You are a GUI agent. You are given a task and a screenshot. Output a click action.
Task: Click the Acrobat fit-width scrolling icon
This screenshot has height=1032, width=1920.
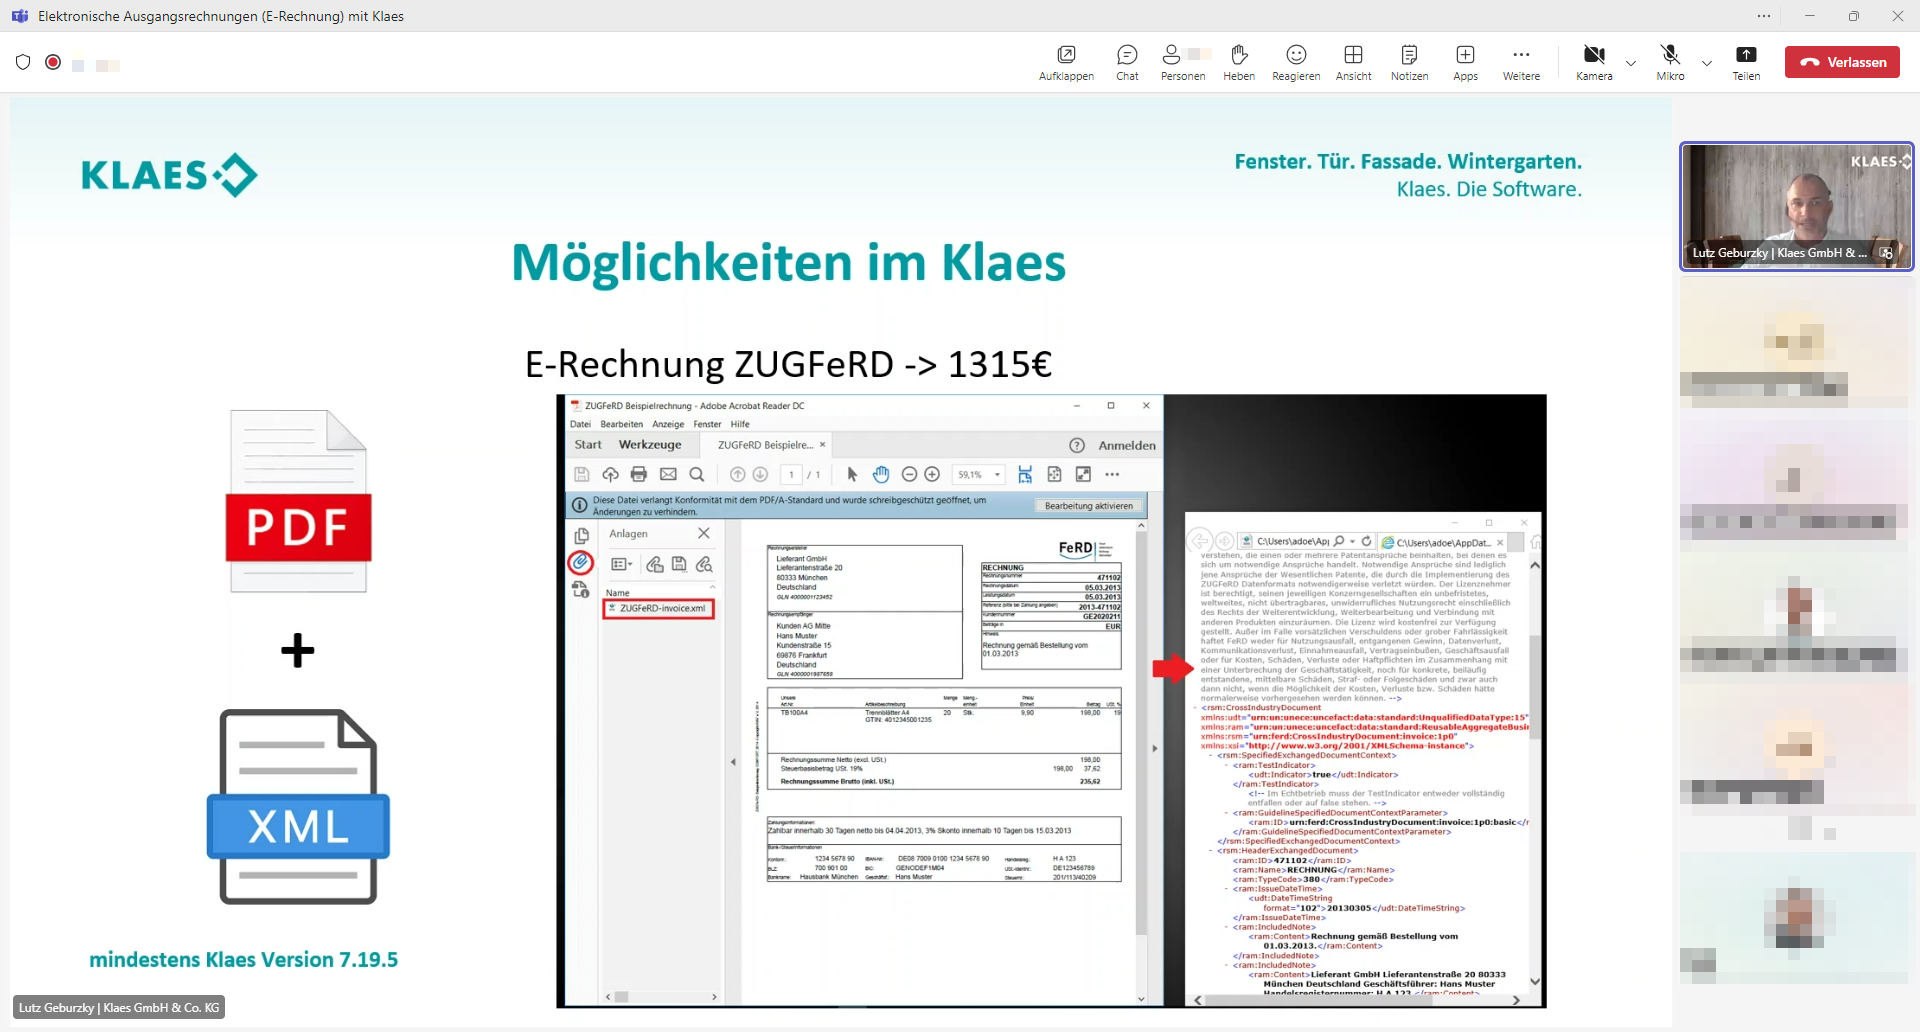click(x=1025, y=474)
